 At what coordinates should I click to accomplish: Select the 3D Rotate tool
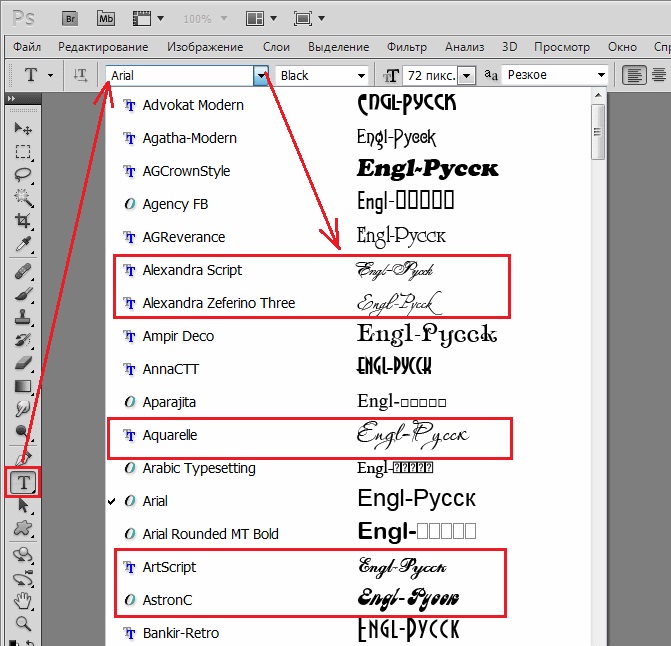[23, 555]
